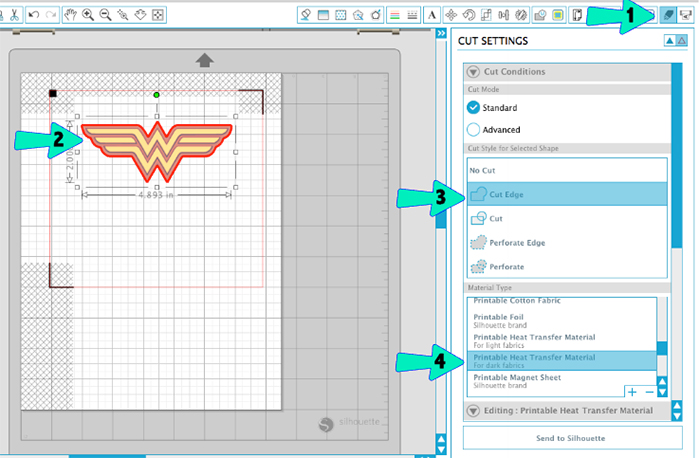Open the Text Style panel
Image resolution: width=700 pixels, height=458 pixels.
pos(432,15)
